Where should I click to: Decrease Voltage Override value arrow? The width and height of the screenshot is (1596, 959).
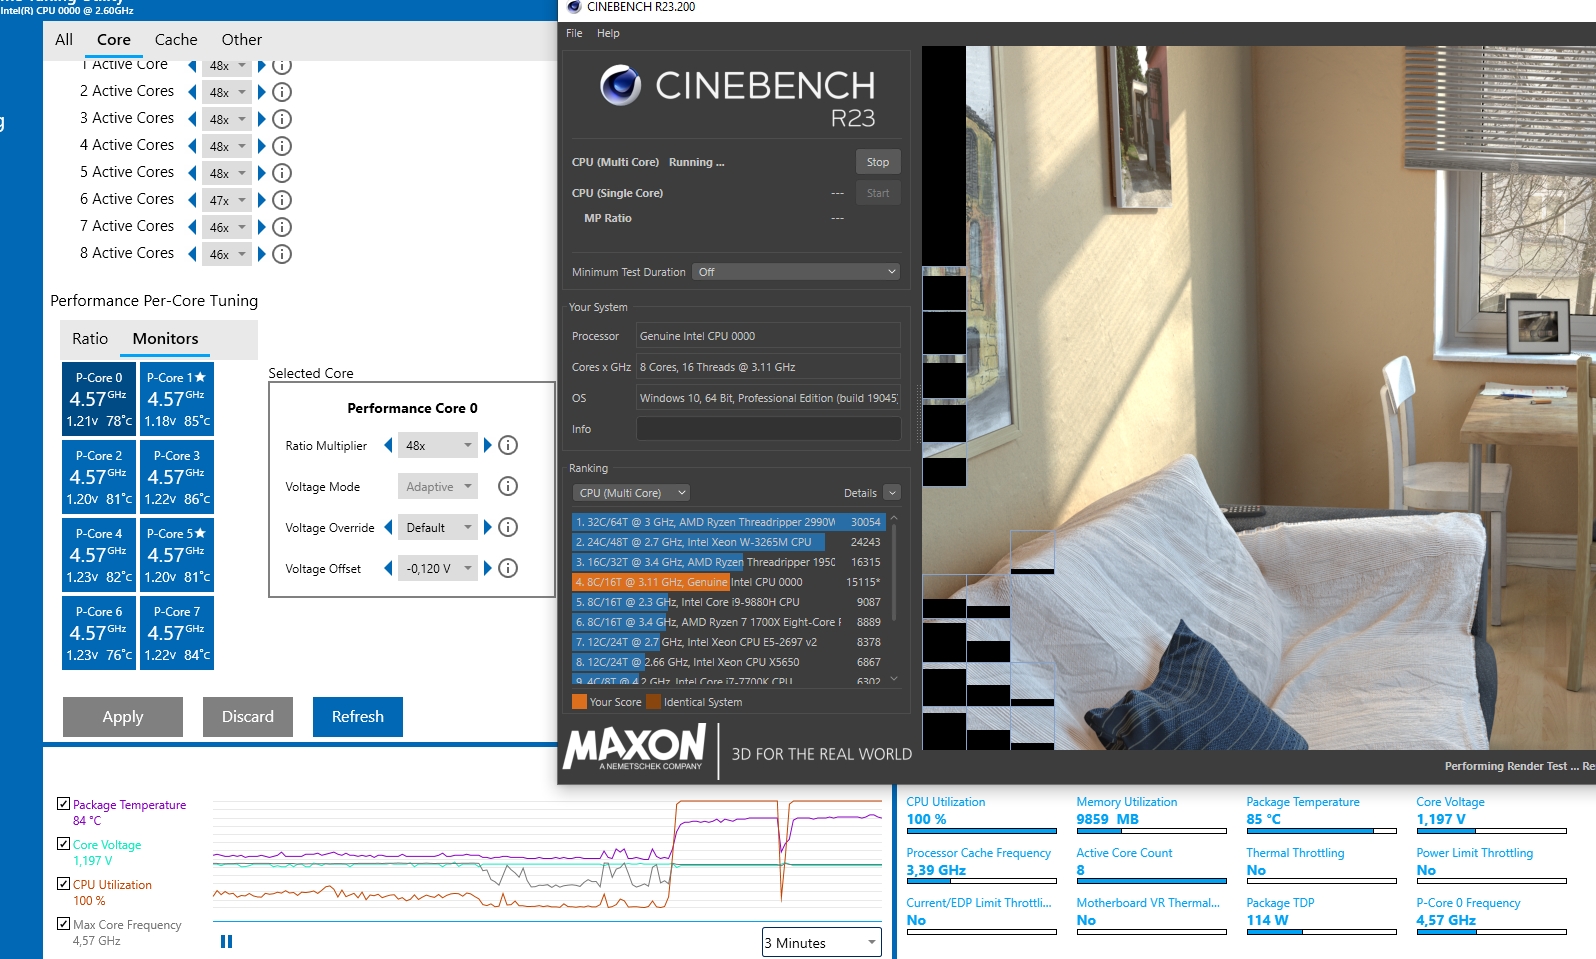click(388, 527)
